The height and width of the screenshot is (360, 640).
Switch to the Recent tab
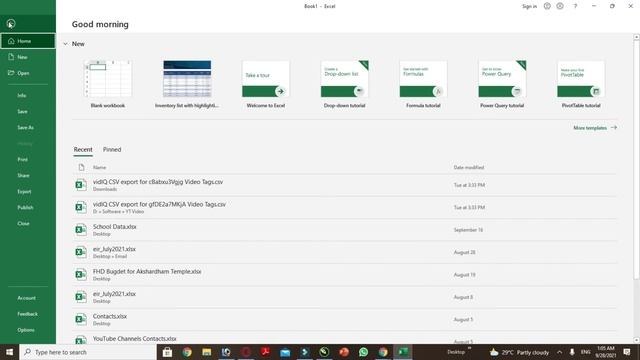point(83,149)
